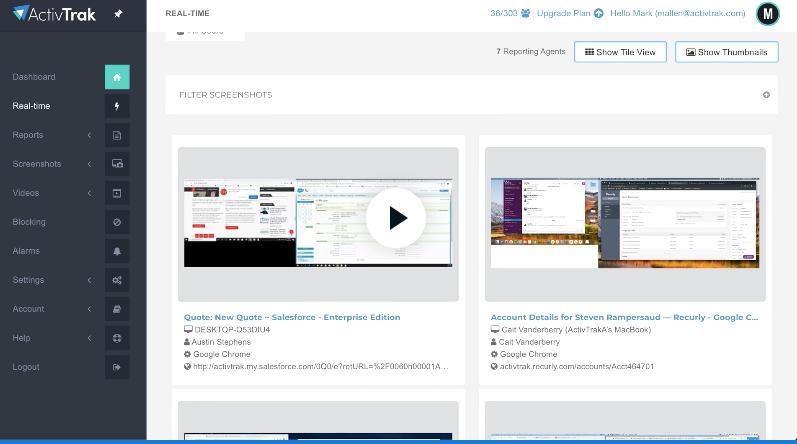This screenshot has width=797, height=444.
Task: Click the globe icon beside recurly URL
Action: coord(494,366)
